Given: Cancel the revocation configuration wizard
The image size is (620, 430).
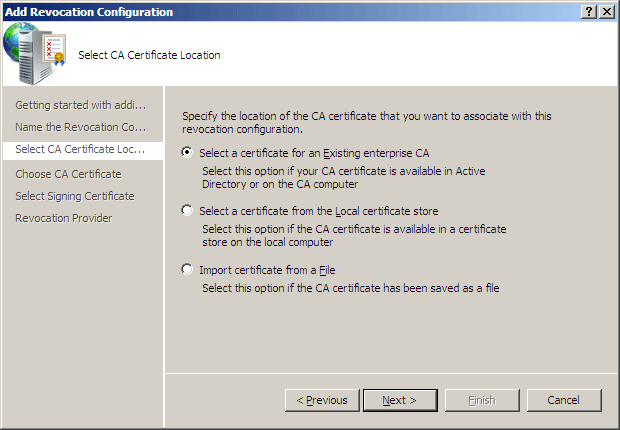Looking at the screenshot, I should point(564,400).
